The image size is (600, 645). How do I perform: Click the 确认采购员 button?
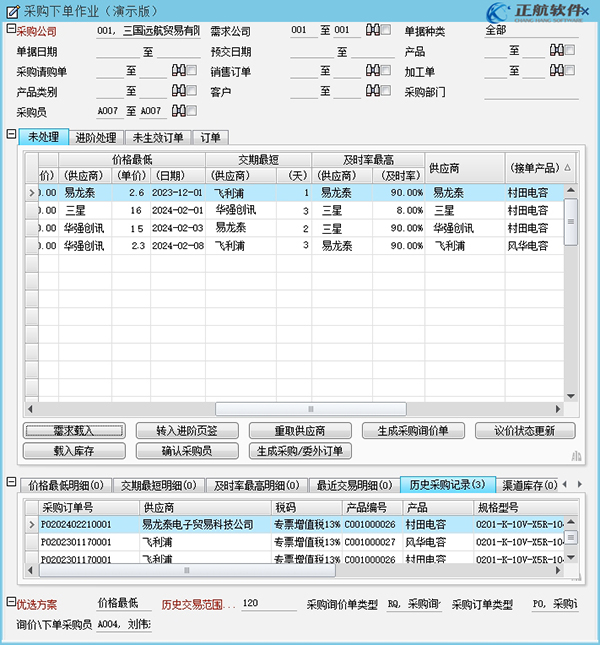[187, 451]
